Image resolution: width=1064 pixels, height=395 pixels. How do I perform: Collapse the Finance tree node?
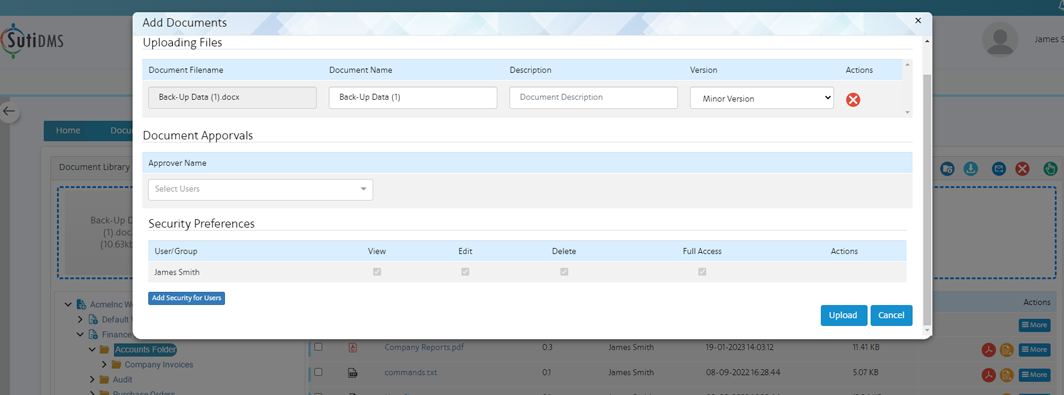tap(80, 334)
